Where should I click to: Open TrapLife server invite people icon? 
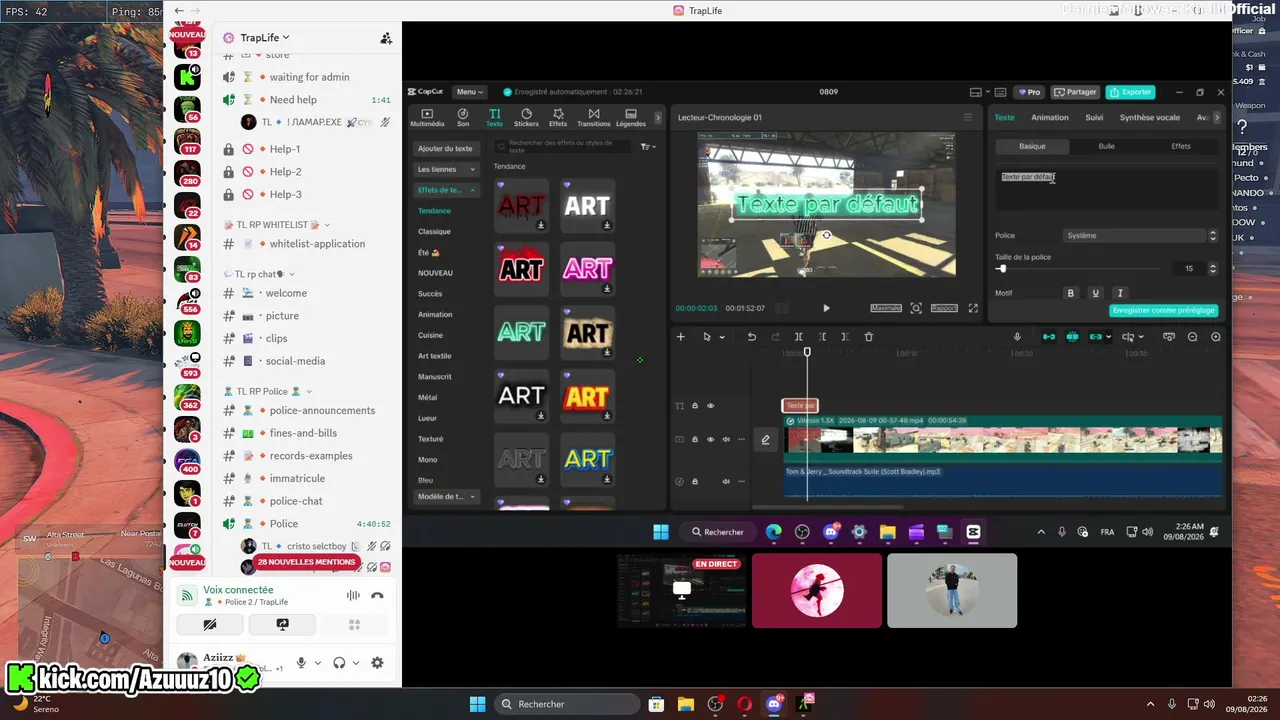[386, 38]
